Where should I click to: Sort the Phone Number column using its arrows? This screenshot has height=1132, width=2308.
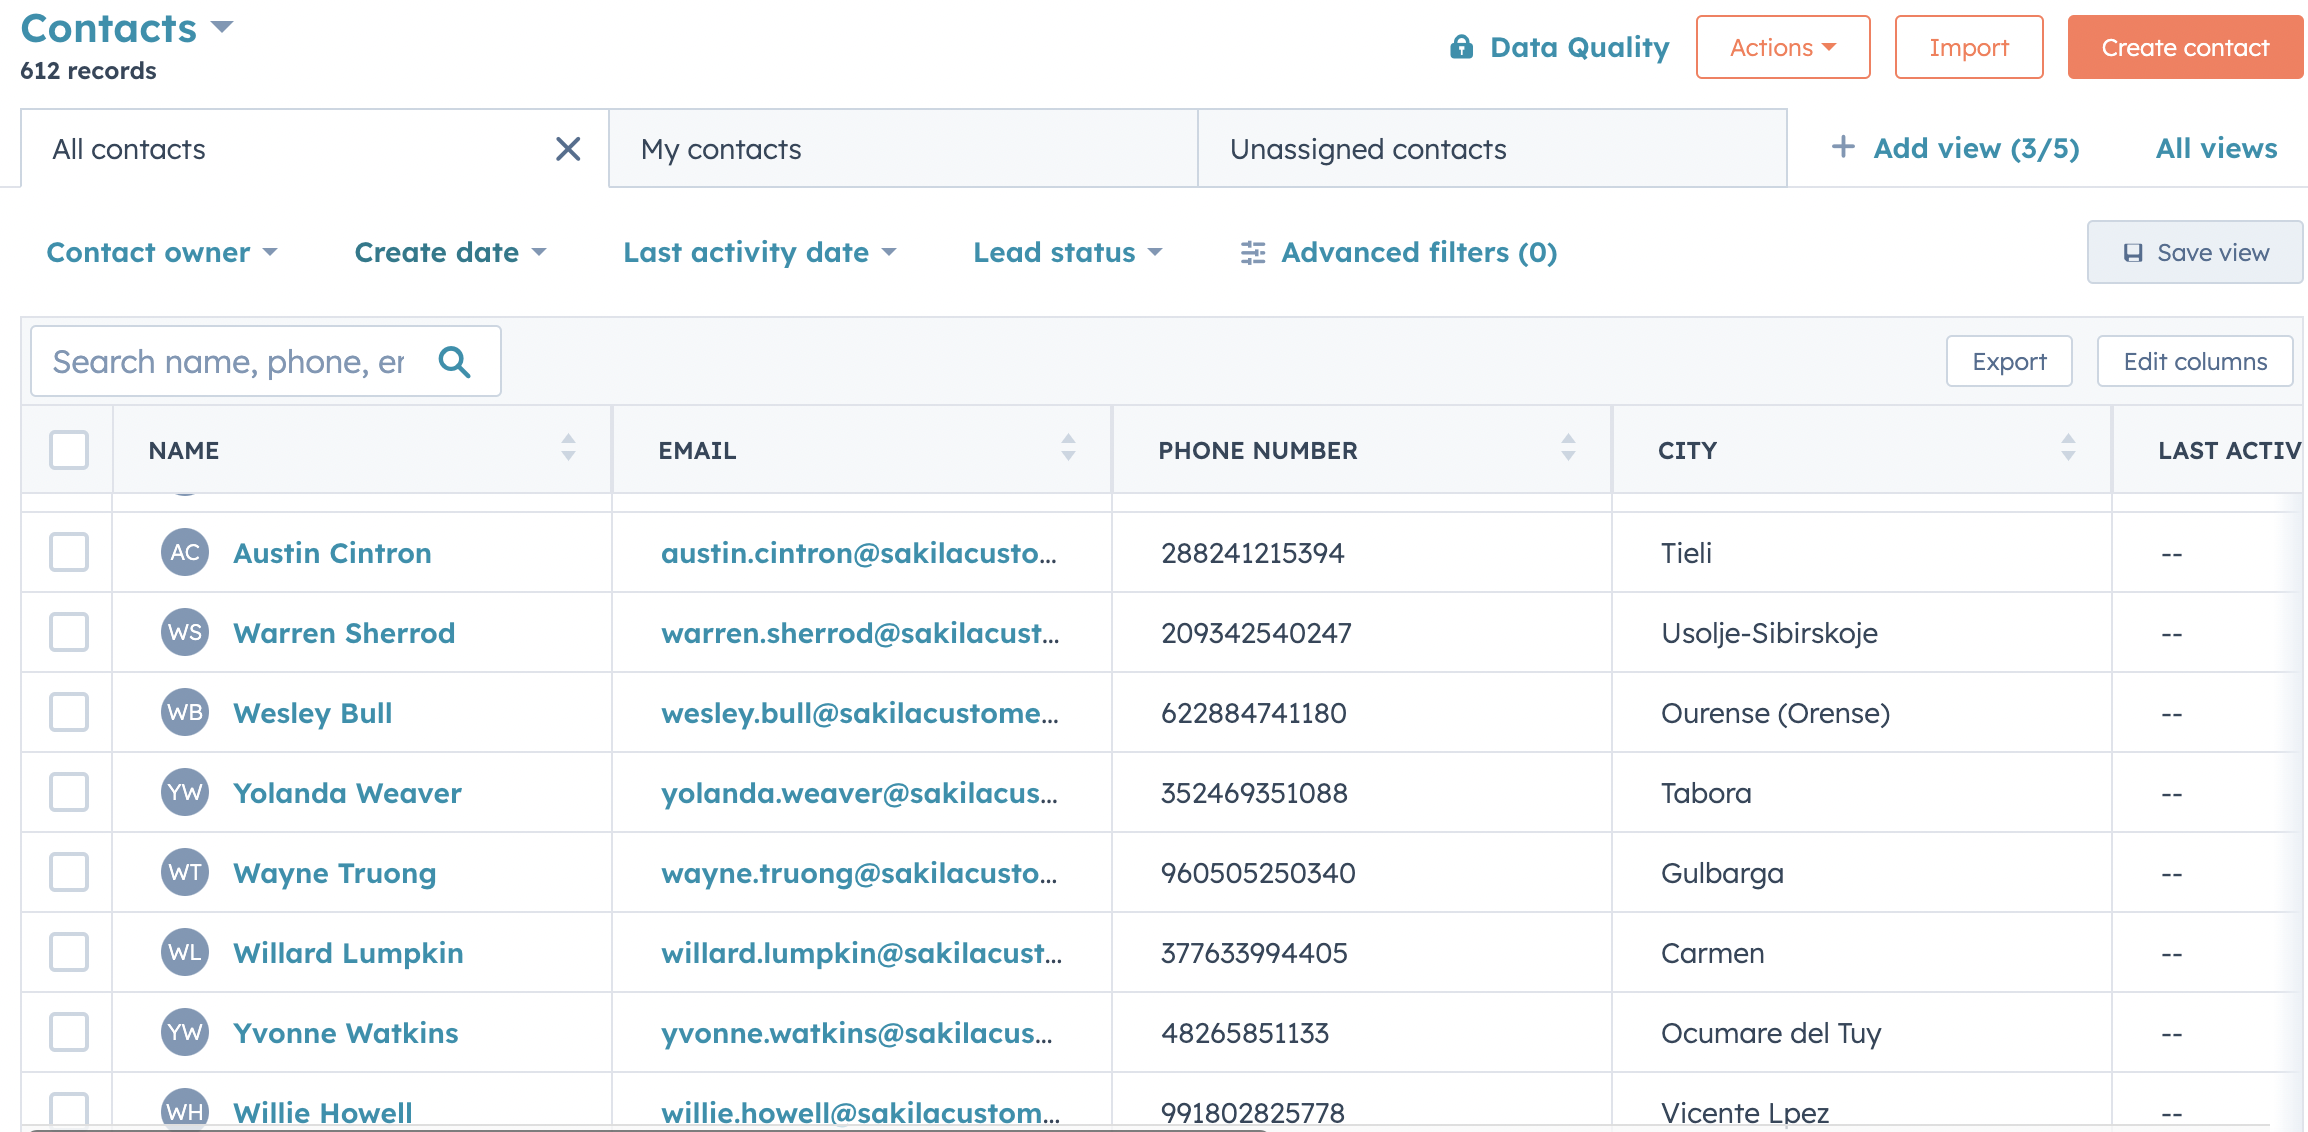coord(1567,450)
